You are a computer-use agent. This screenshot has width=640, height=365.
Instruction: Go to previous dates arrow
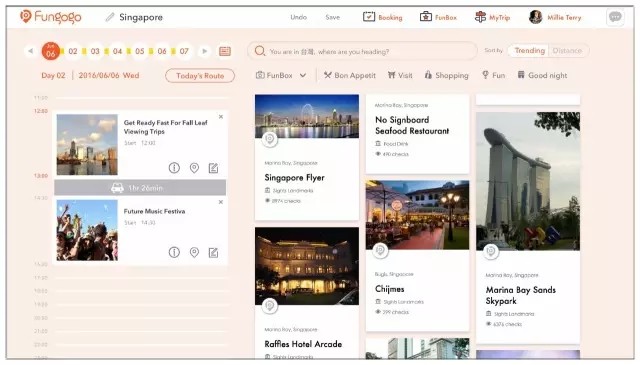coord(30,51)
